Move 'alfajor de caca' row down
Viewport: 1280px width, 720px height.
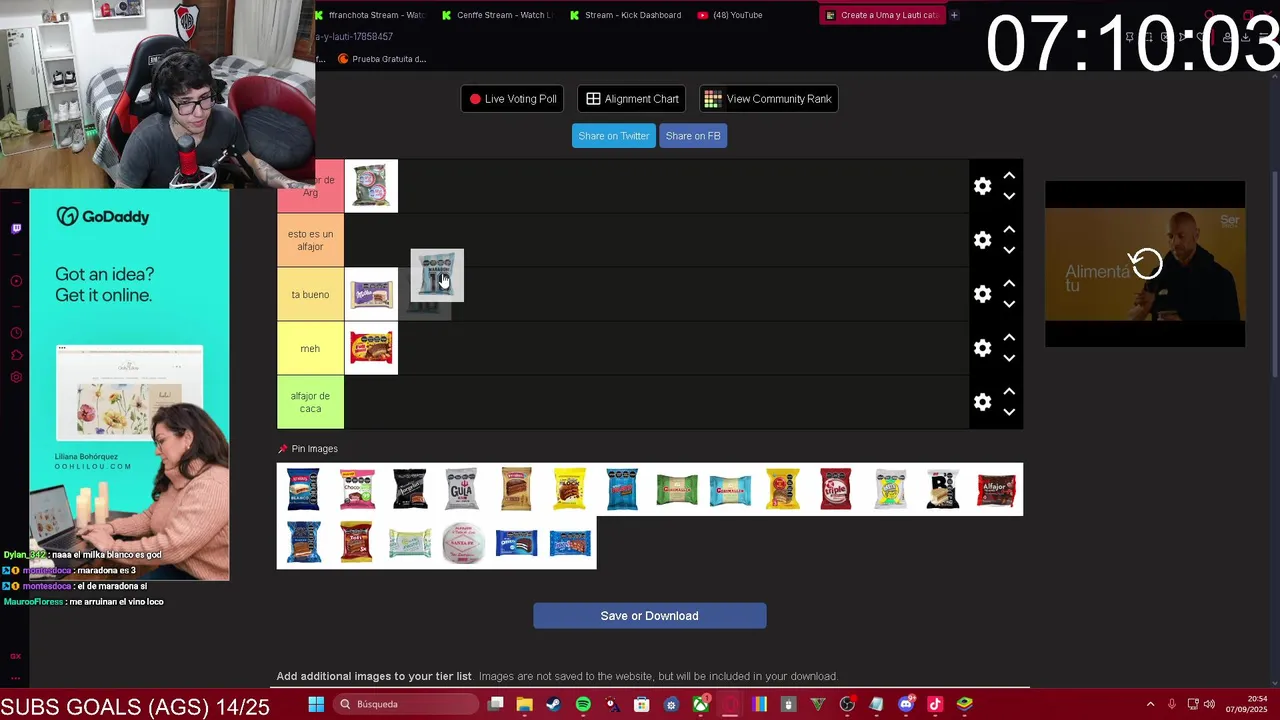(1009, 412)
